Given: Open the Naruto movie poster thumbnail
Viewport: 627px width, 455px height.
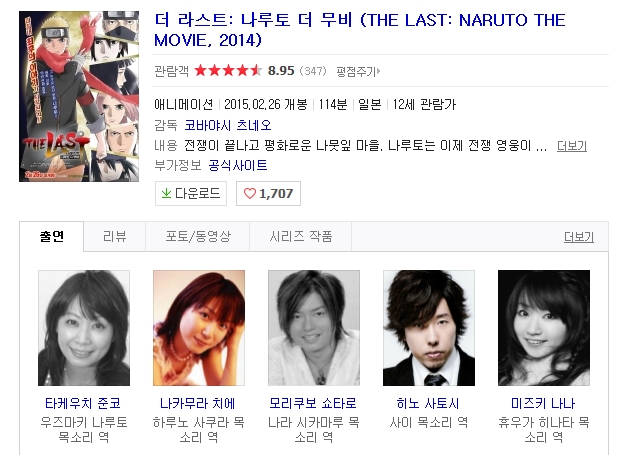Looking at the screenshot, I should tap(79, 96).
